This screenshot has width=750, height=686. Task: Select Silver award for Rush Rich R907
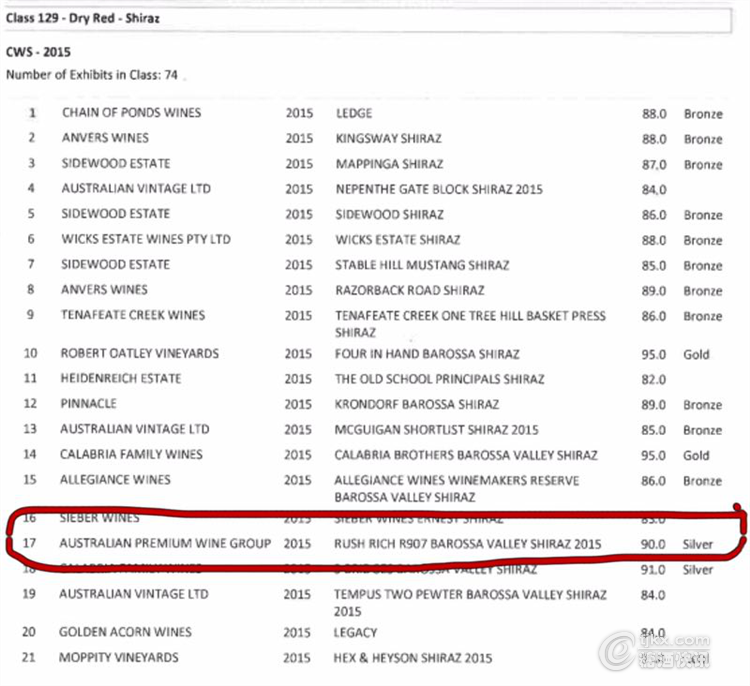tap(697, 544)
